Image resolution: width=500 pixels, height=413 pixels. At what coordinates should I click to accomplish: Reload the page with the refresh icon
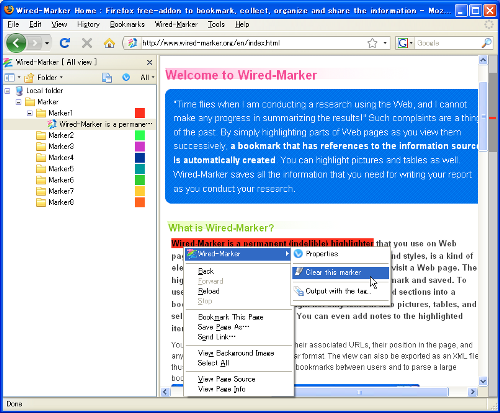pyautogui.click(x=65, y=43)
